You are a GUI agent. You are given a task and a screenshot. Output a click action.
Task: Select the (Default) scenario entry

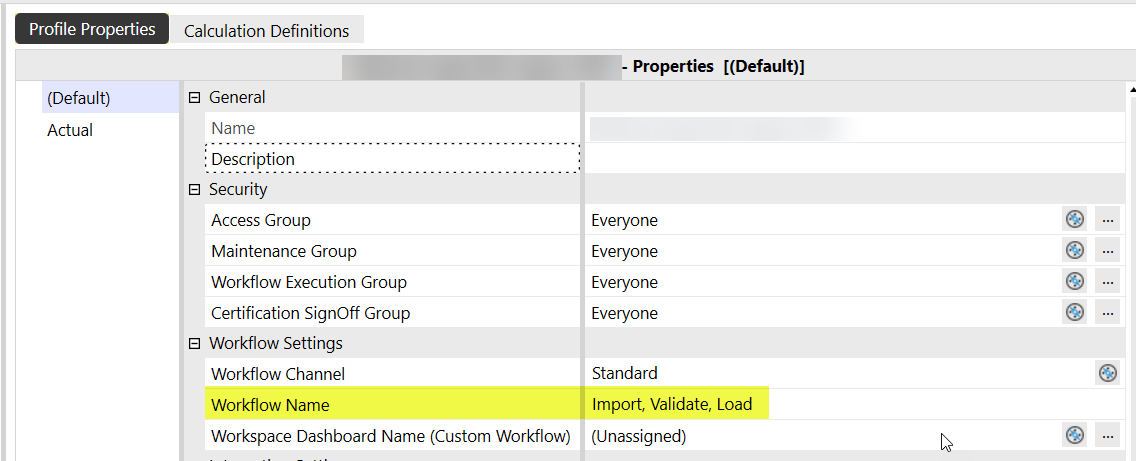[78, 98]
